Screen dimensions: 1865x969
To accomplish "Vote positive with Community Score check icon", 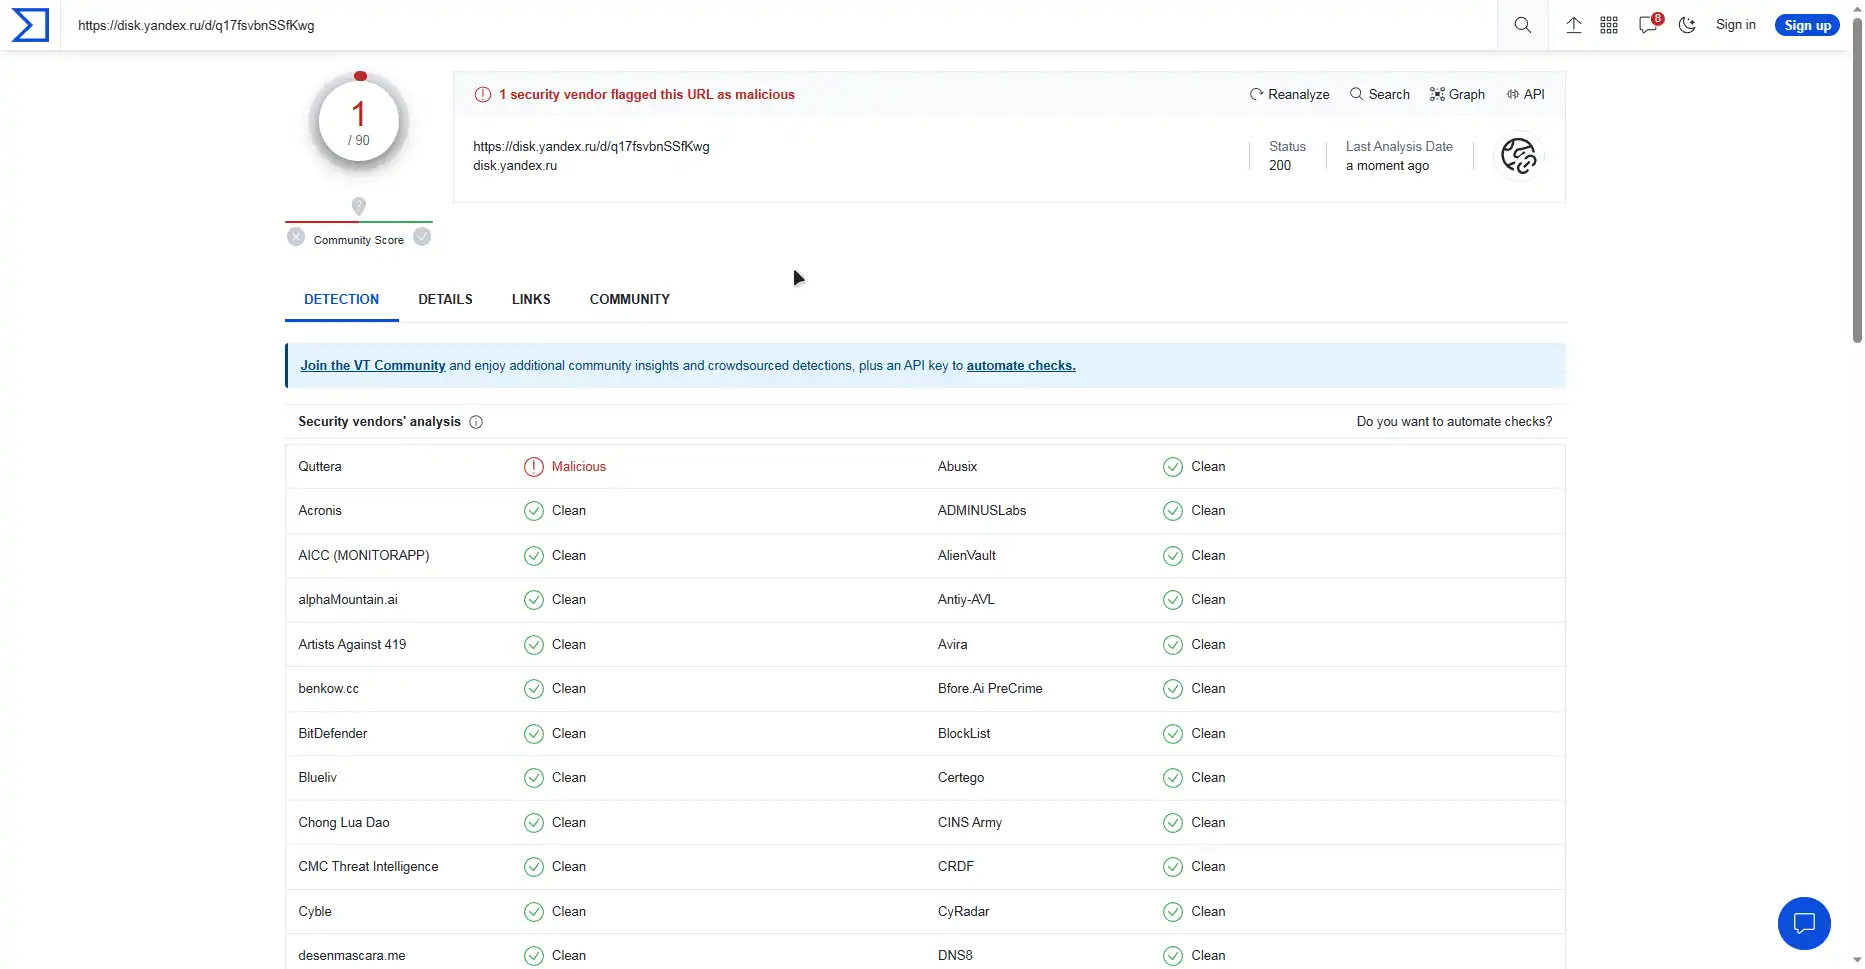I will pyautogui.click(x=422, y=237).
